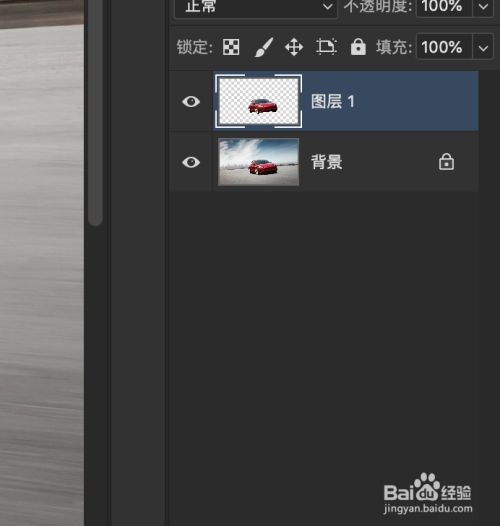Image resolution: width=500 pixels, height=526 pixels.
Task: Open the 填充 fill dropdown arrow
Action: click(x=483, y=47)
